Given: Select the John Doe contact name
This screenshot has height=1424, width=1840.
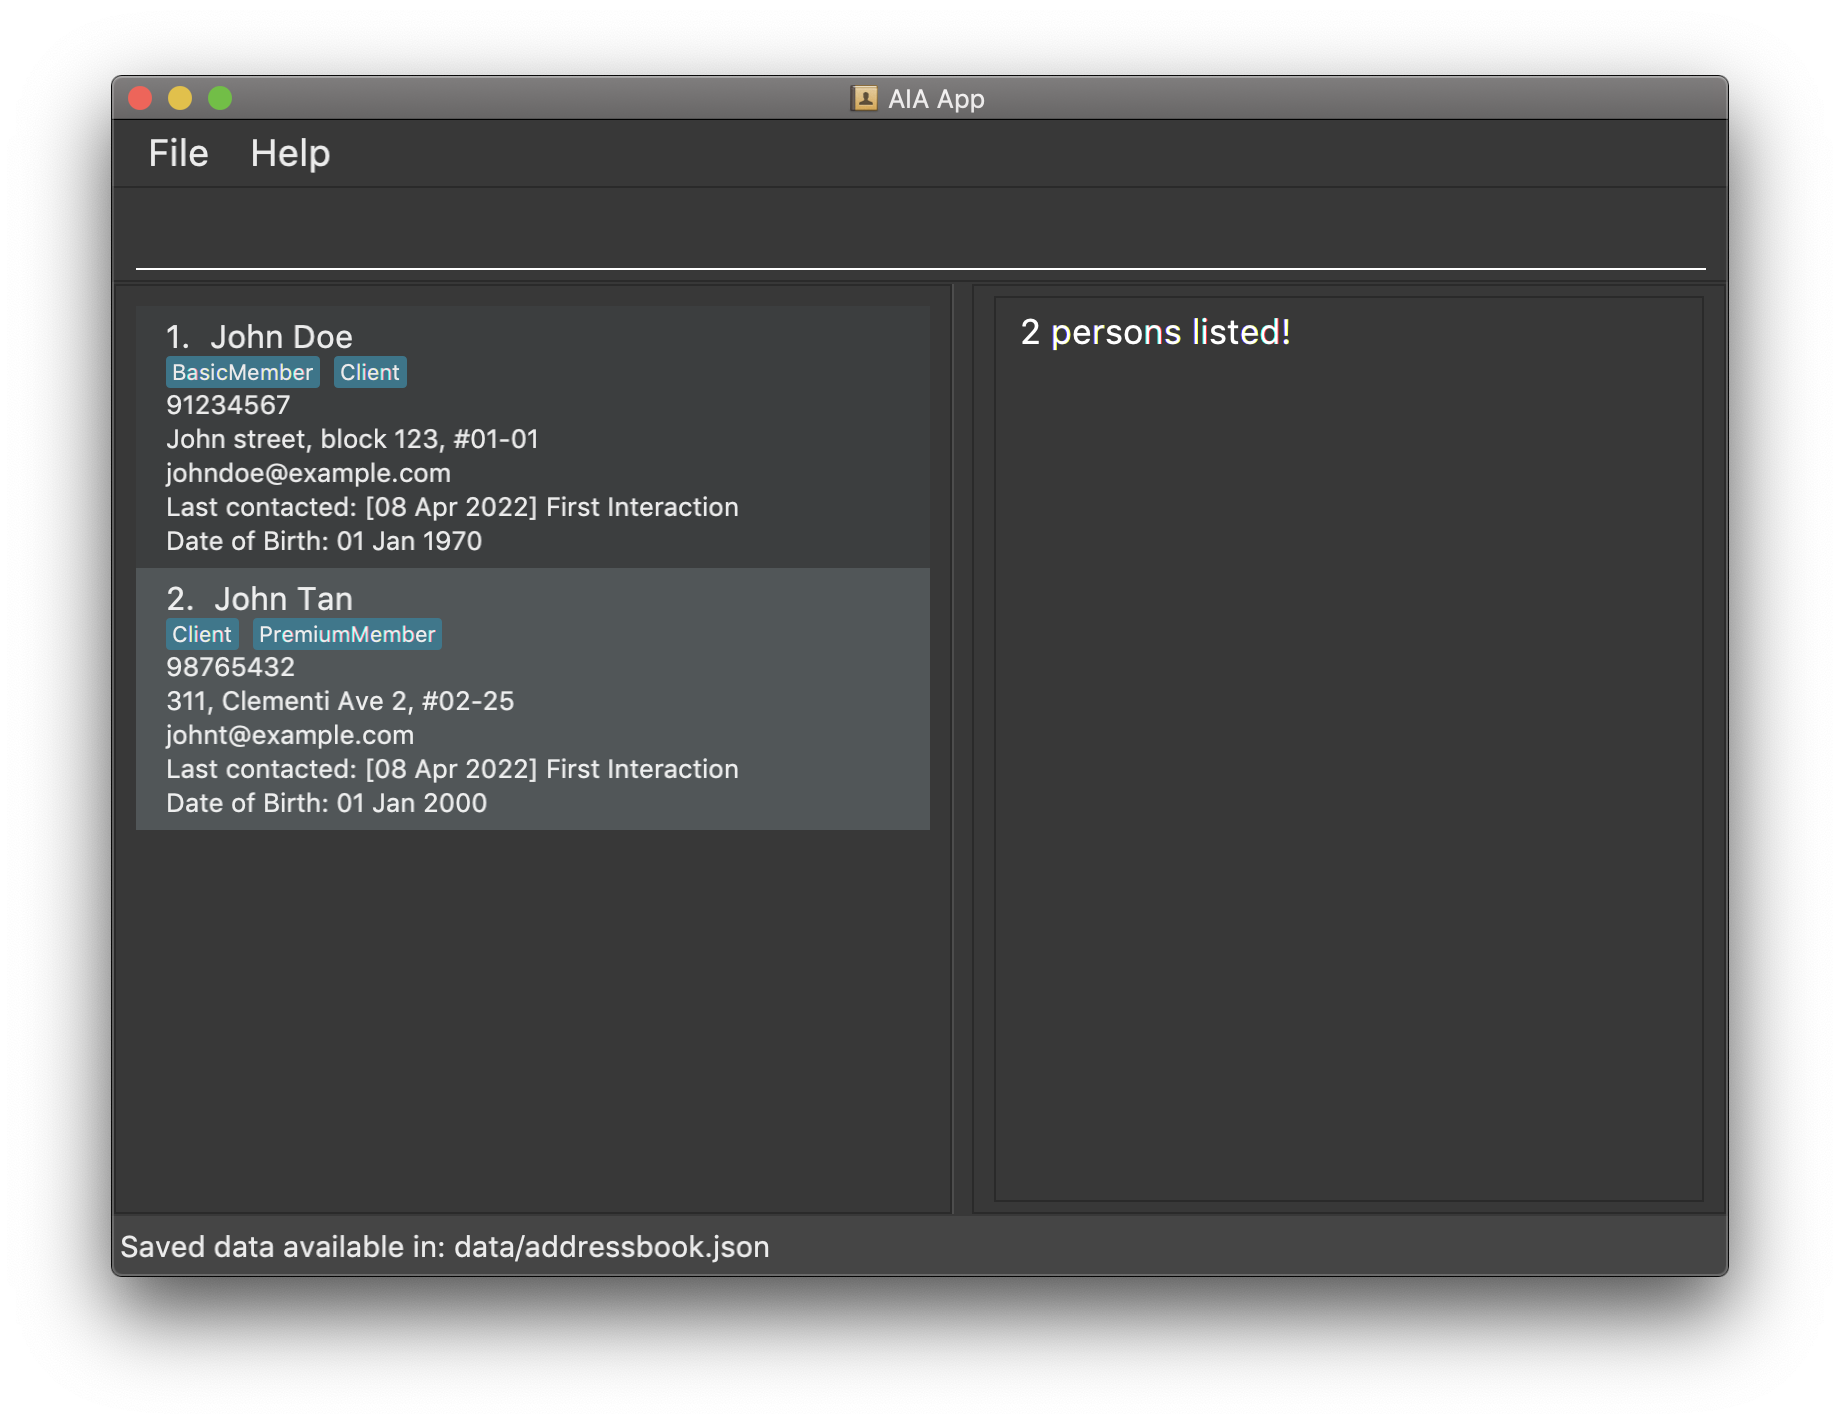Looking at the screenshot, I should (281, 337).
